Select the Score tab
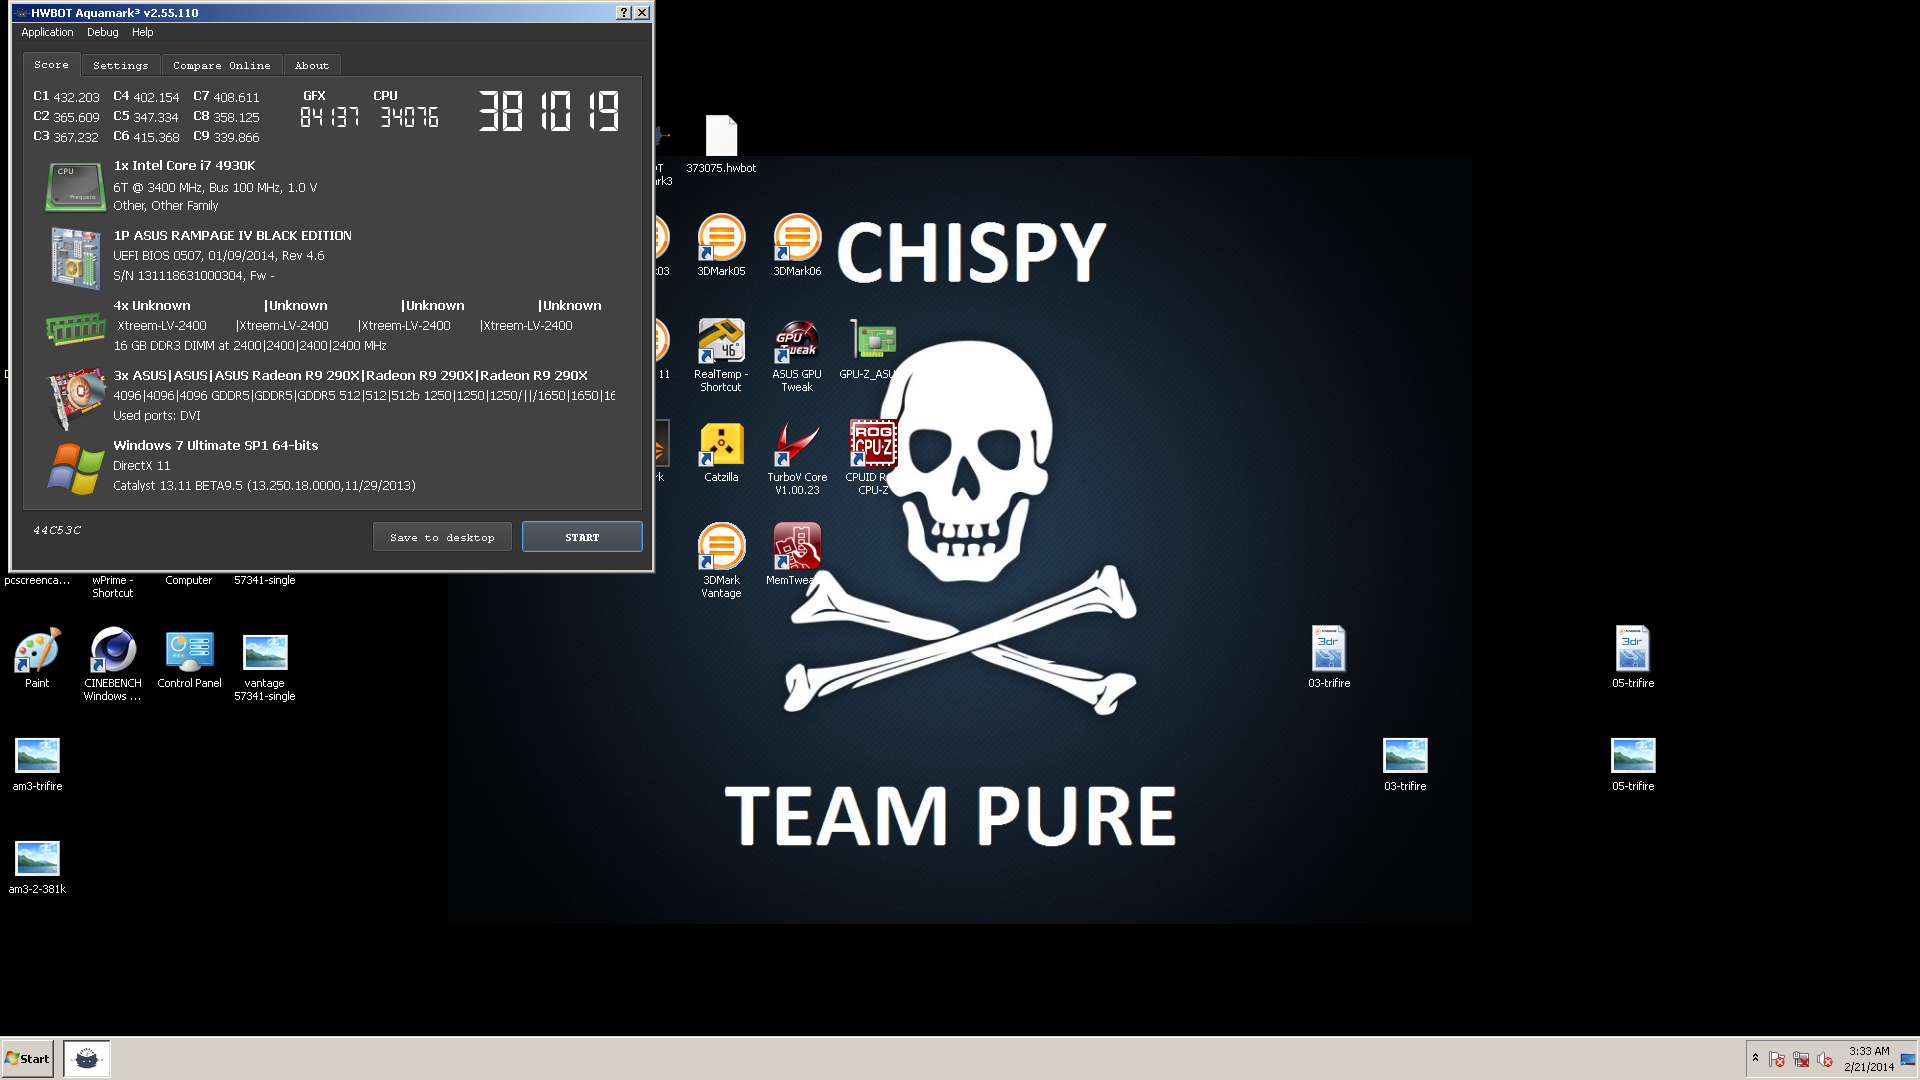The width and height of the screenshot is (1920, 1080). tap(51, 64)
